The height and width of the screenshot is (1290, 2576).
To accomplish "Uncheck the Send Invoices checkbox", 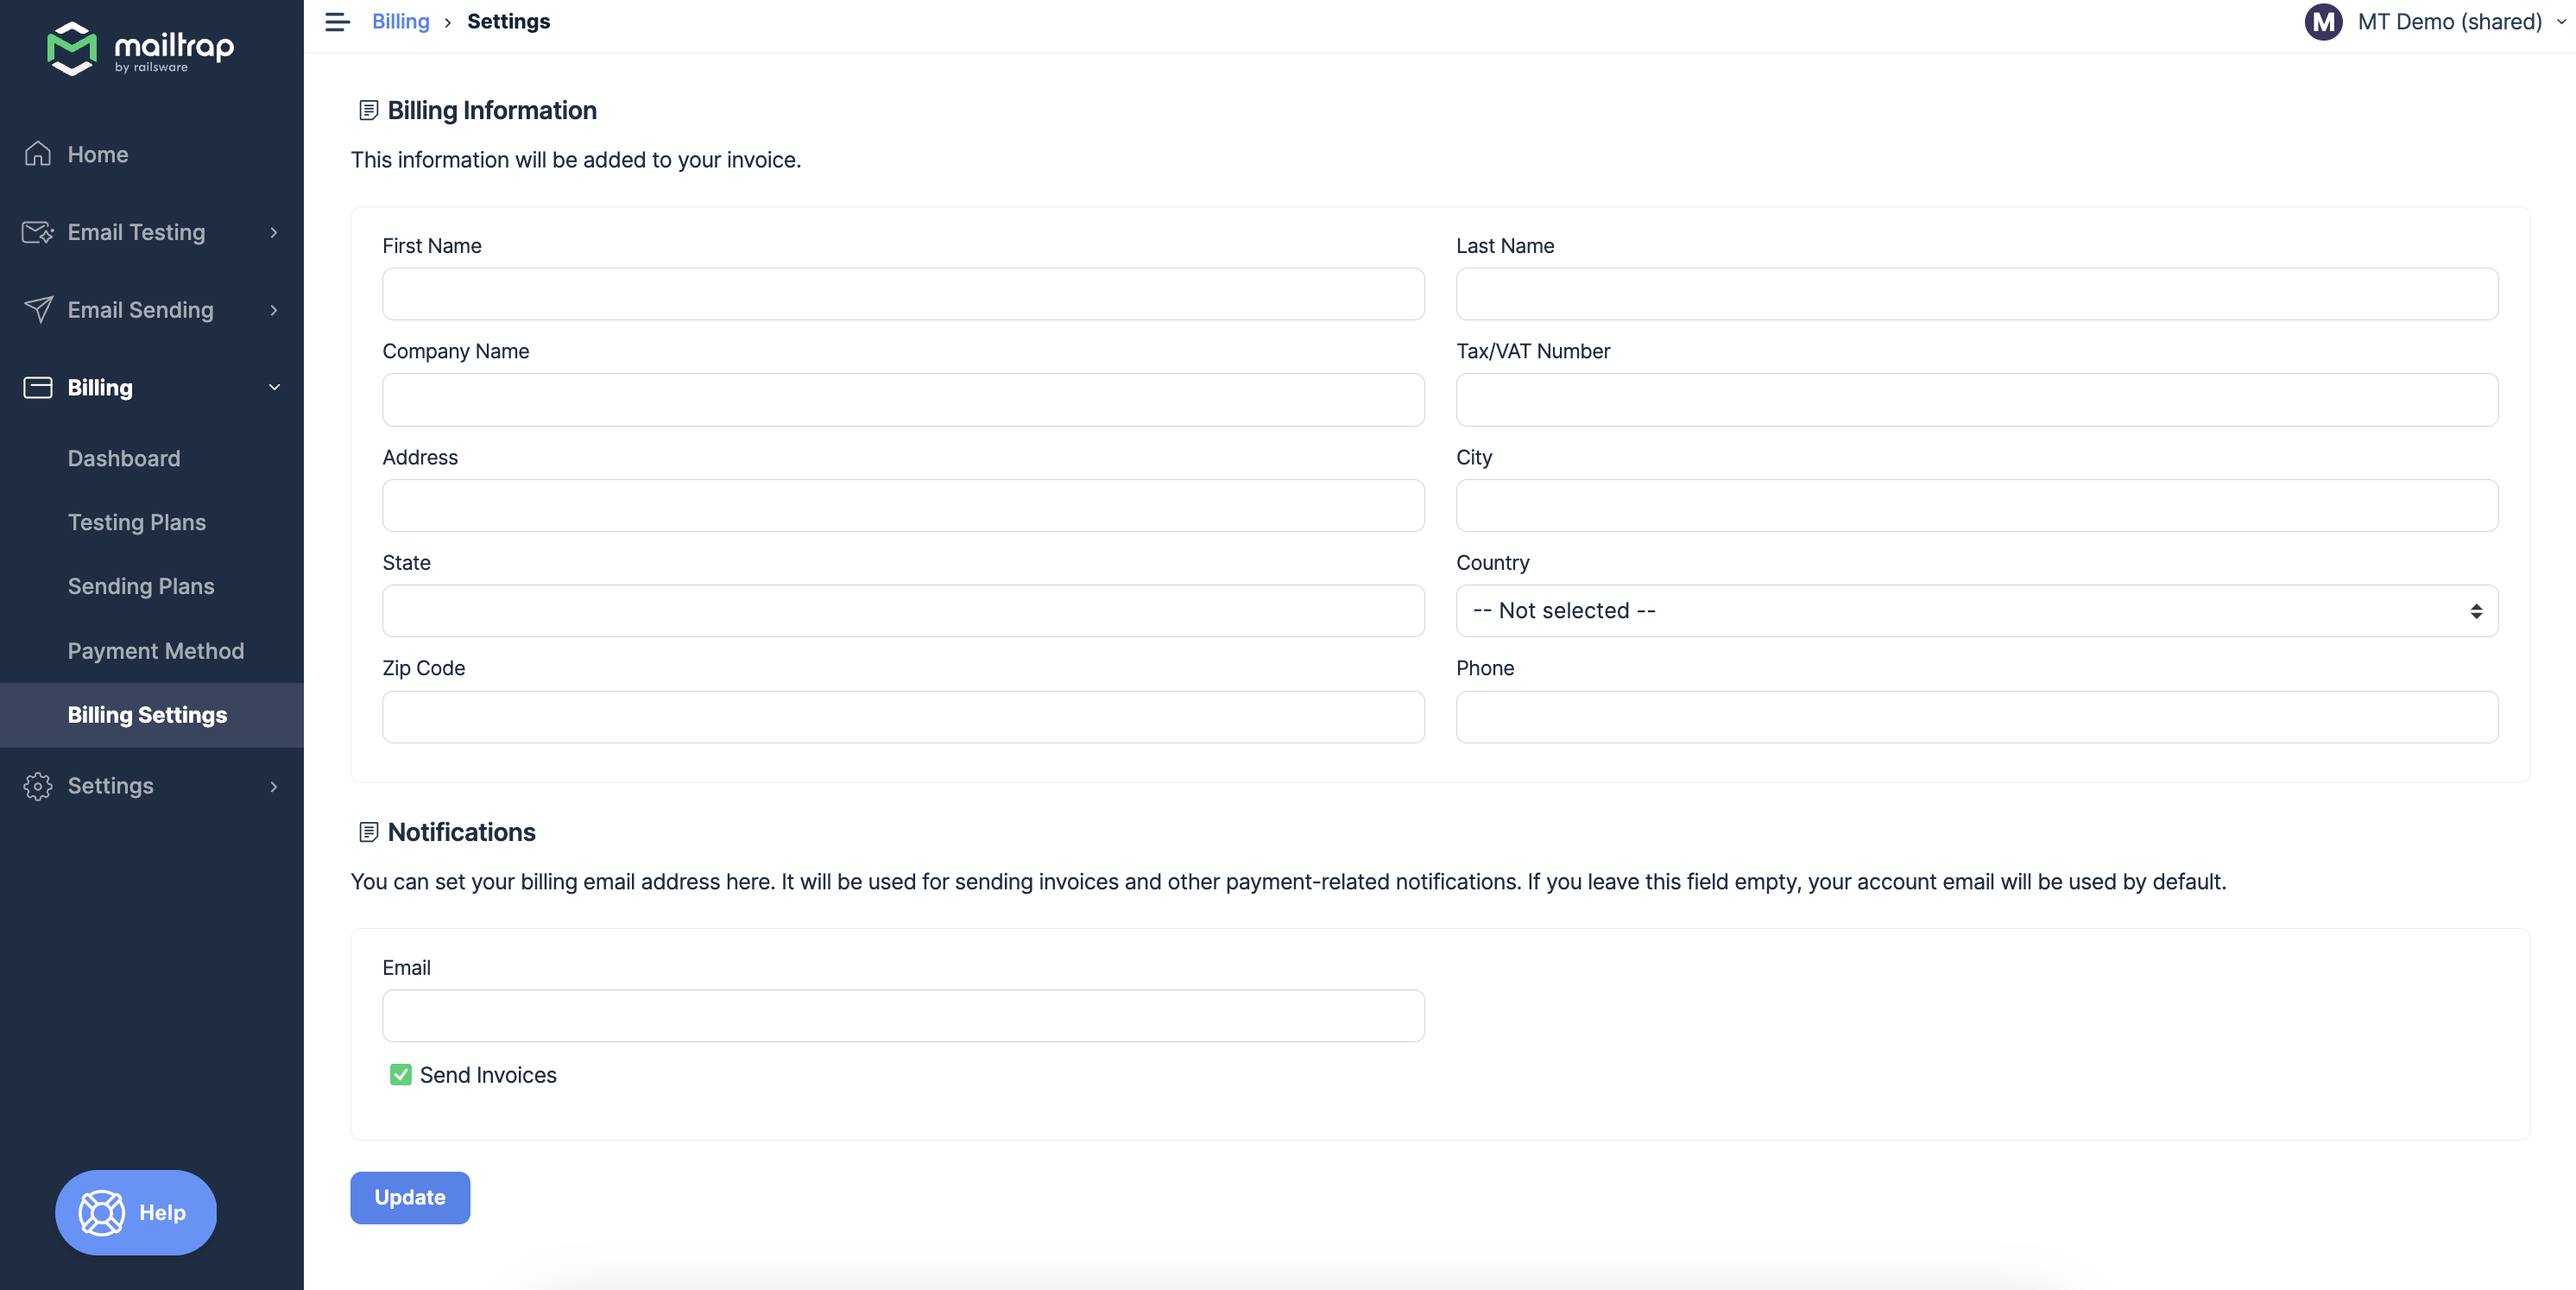I will (x=401, y=1075).
